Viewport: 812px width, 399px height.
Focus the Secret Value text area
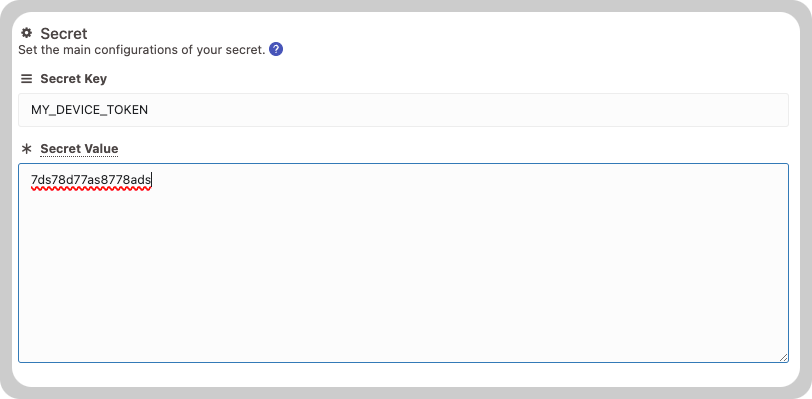pos(403,263)
